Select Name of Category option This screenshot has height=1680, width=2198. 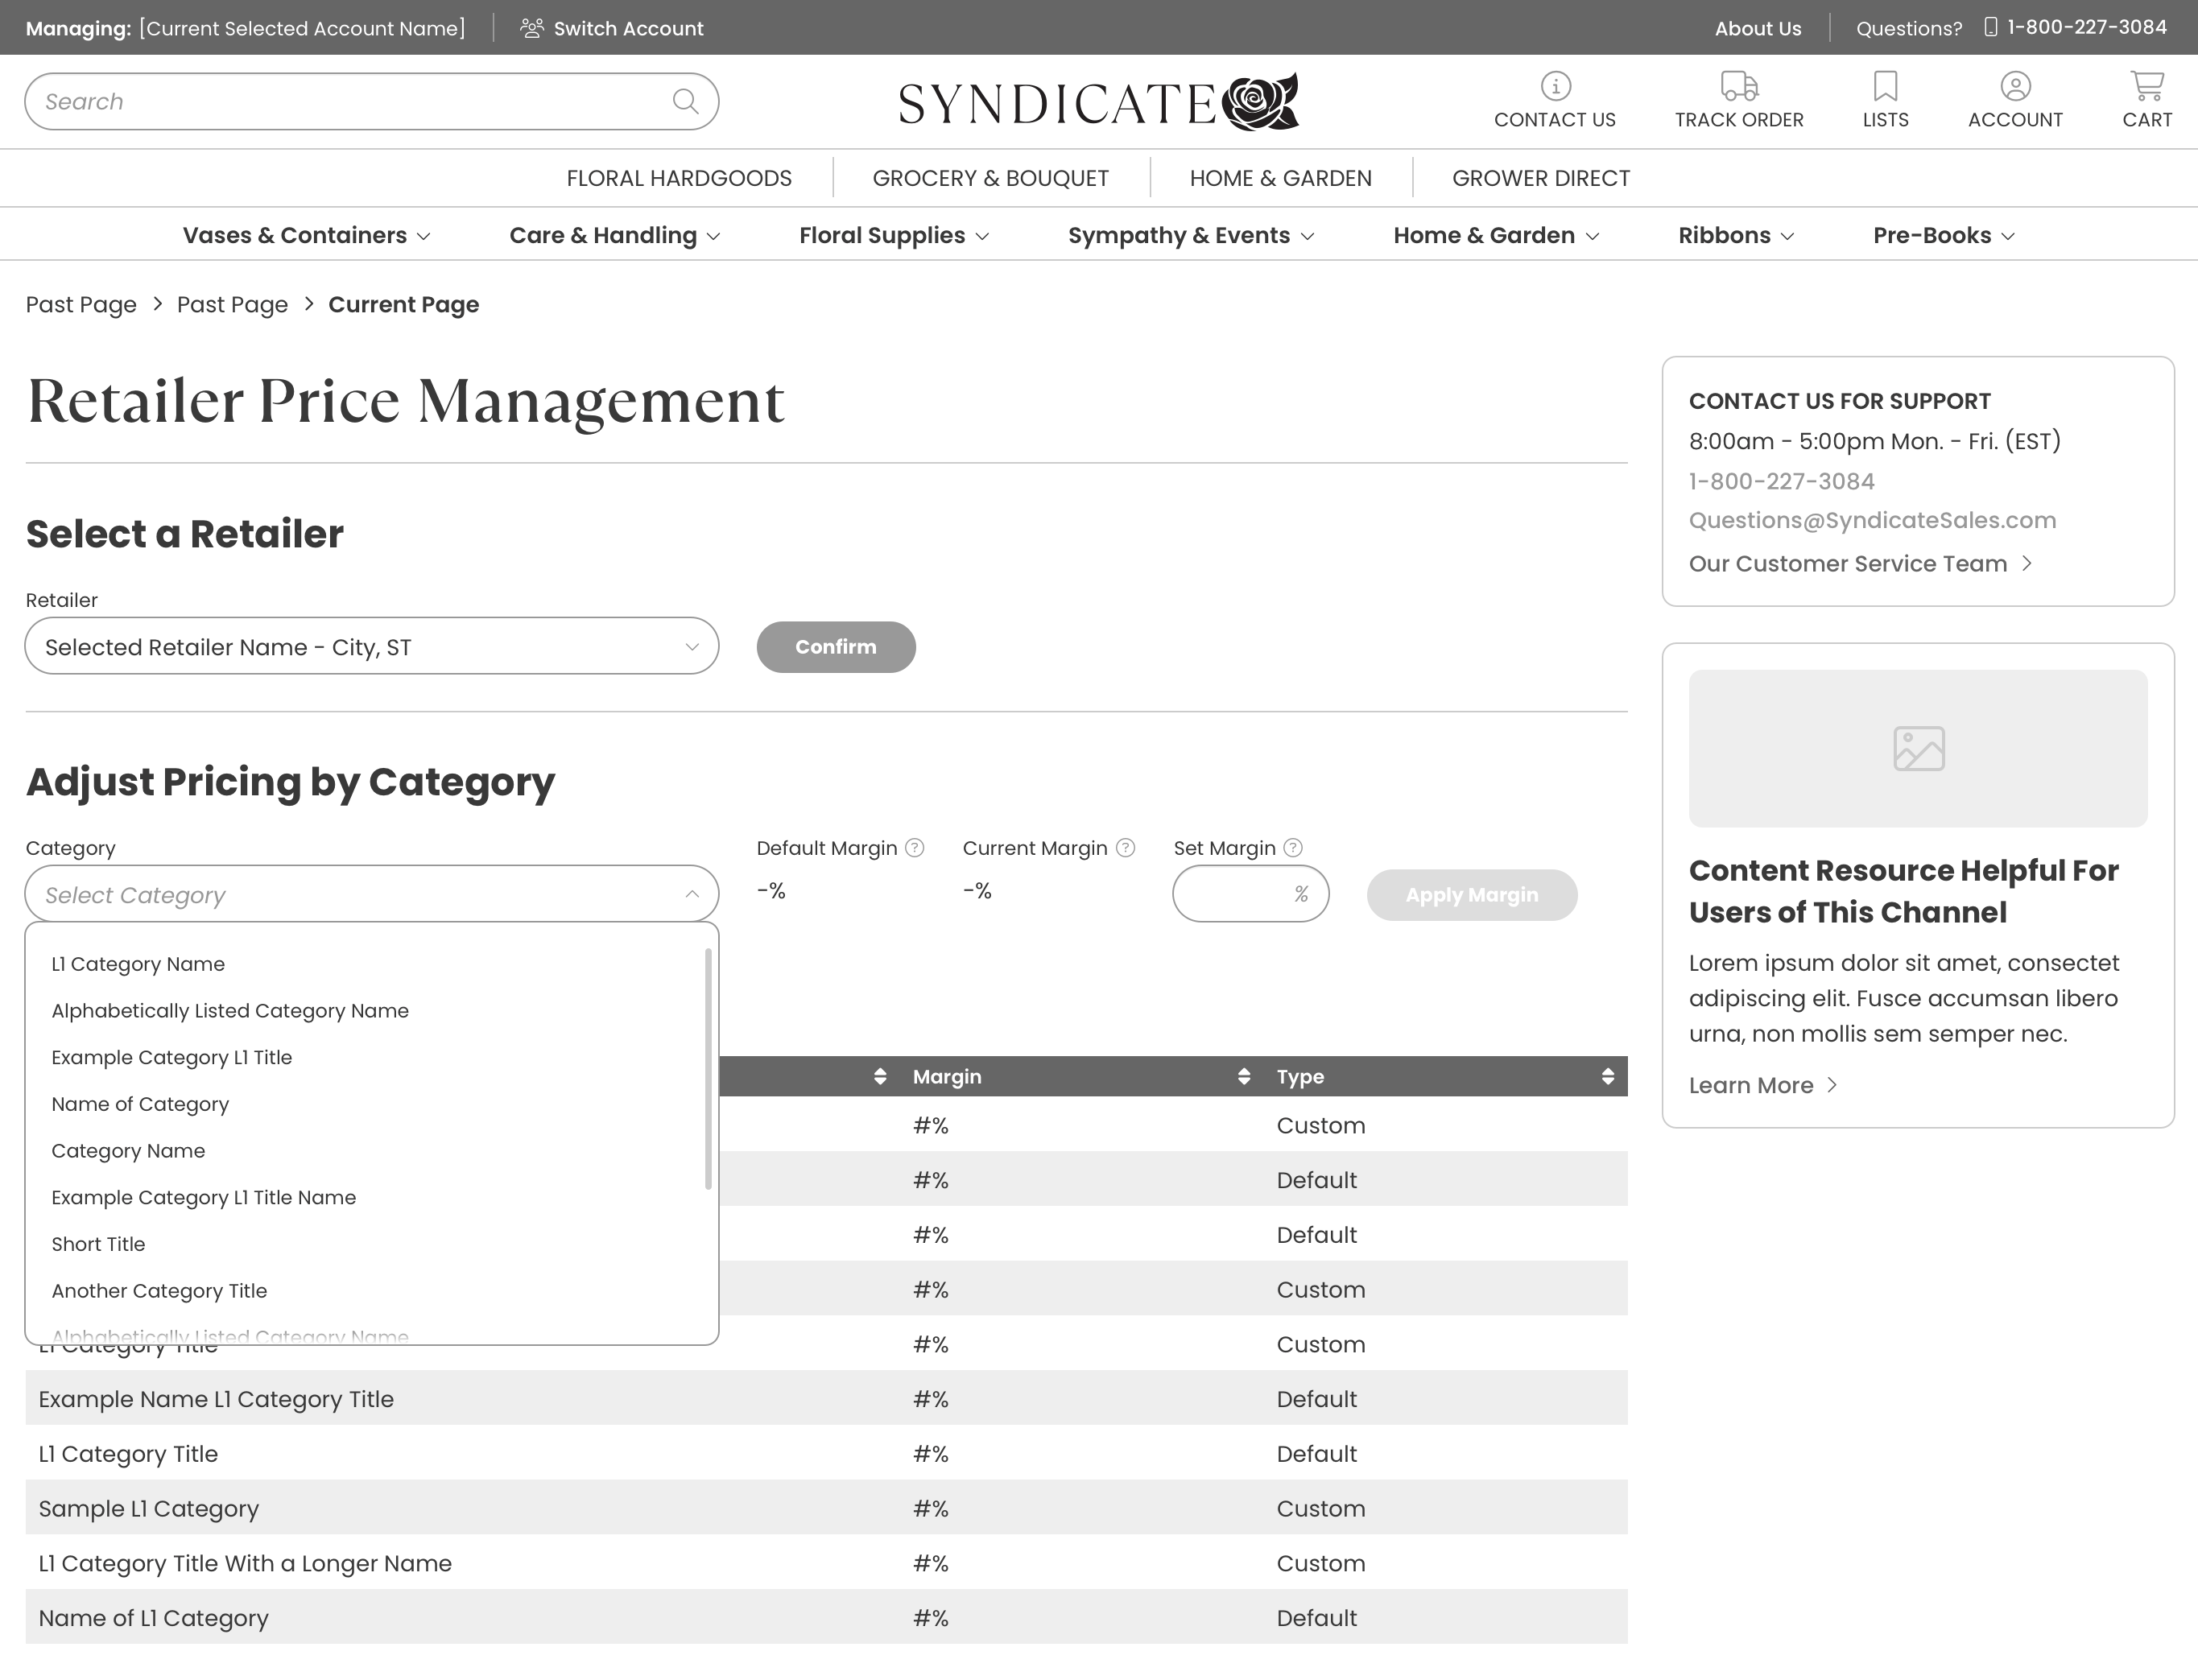[140, 1104]
